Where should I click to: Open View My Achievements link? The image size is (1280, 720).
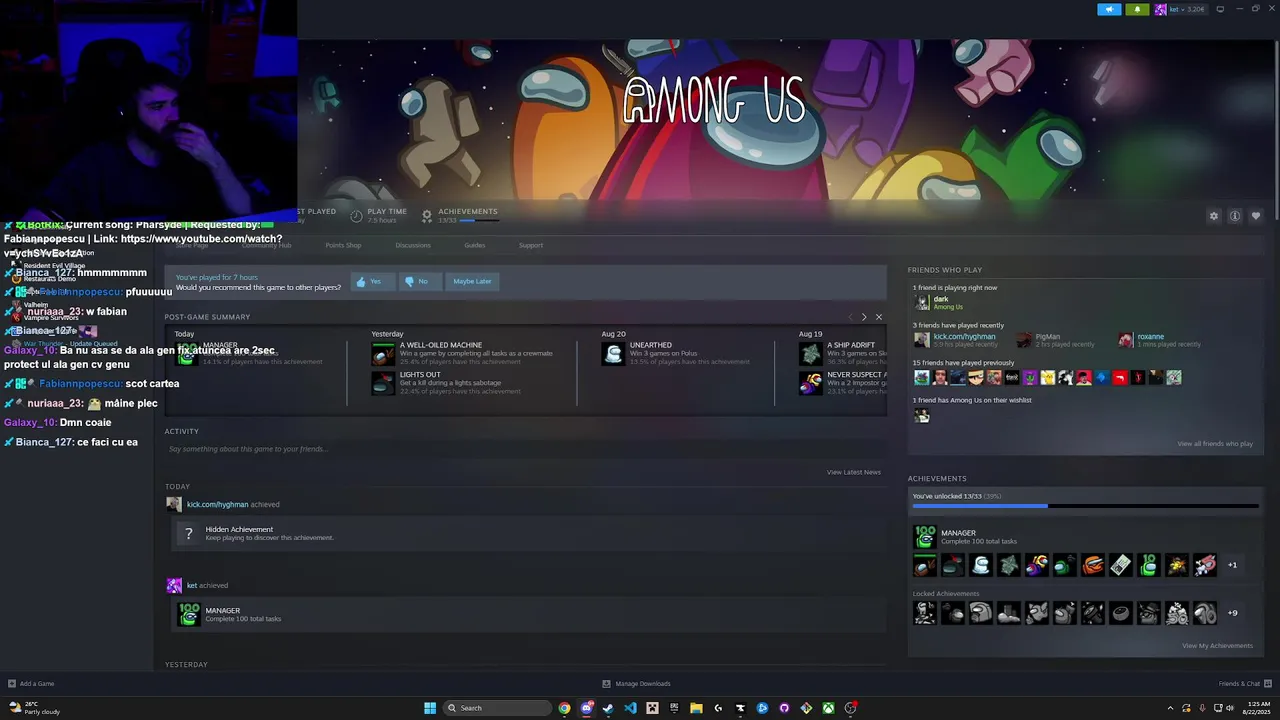1217,646
